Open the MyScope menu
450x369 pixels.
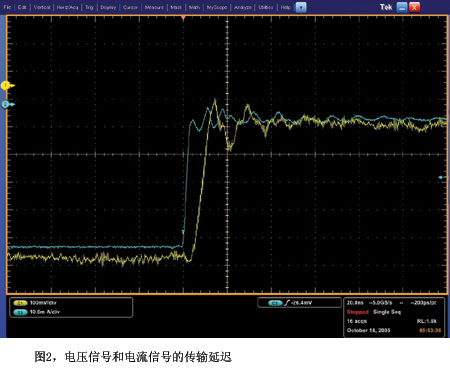[x=217, y=7]
